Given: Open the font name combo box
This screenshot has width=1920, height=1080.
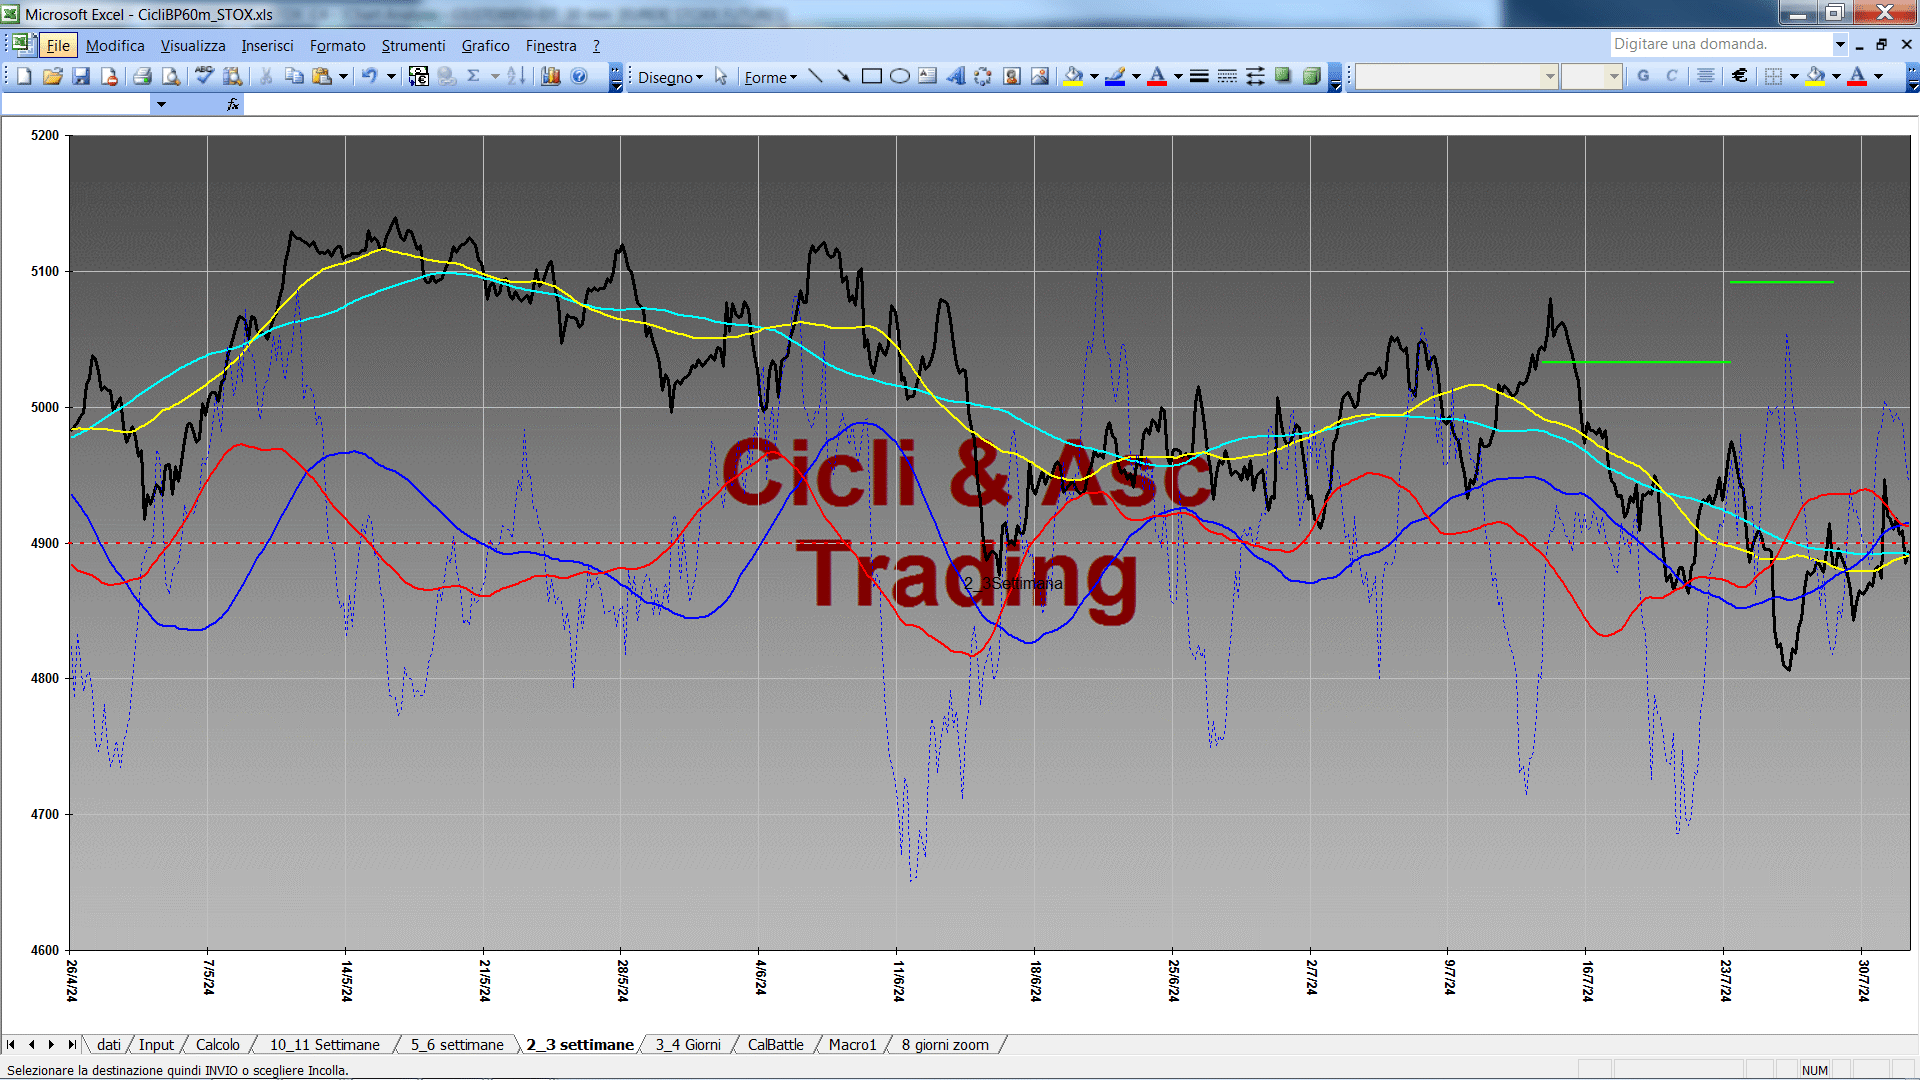Looking at the screenshot, I should (x=1457, y=76).
